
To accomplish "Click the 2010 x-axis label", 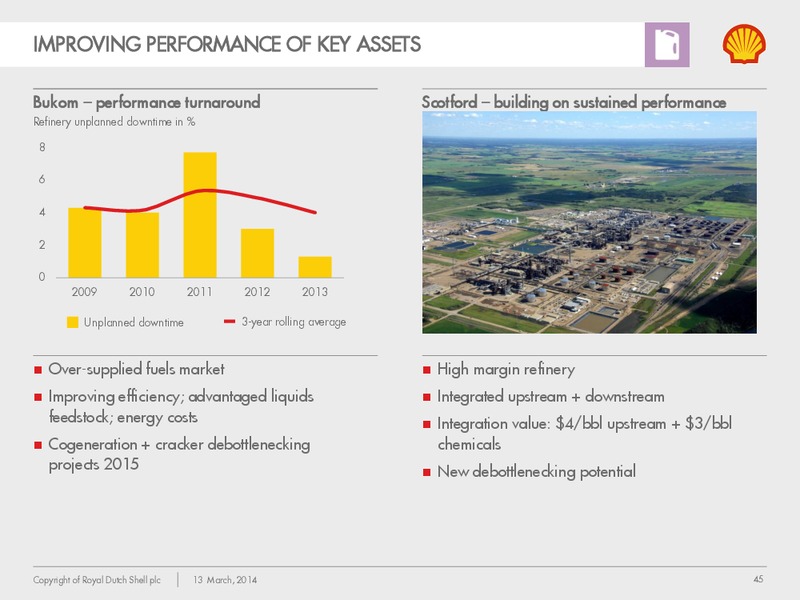I will click(x=142, y=292).
